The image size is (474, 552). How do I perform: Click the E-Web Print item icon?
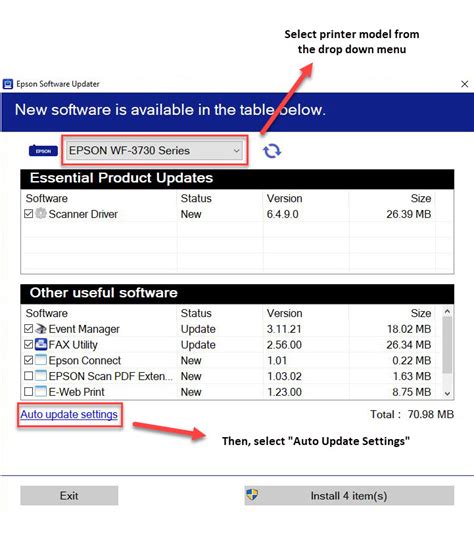click(41, 391)
